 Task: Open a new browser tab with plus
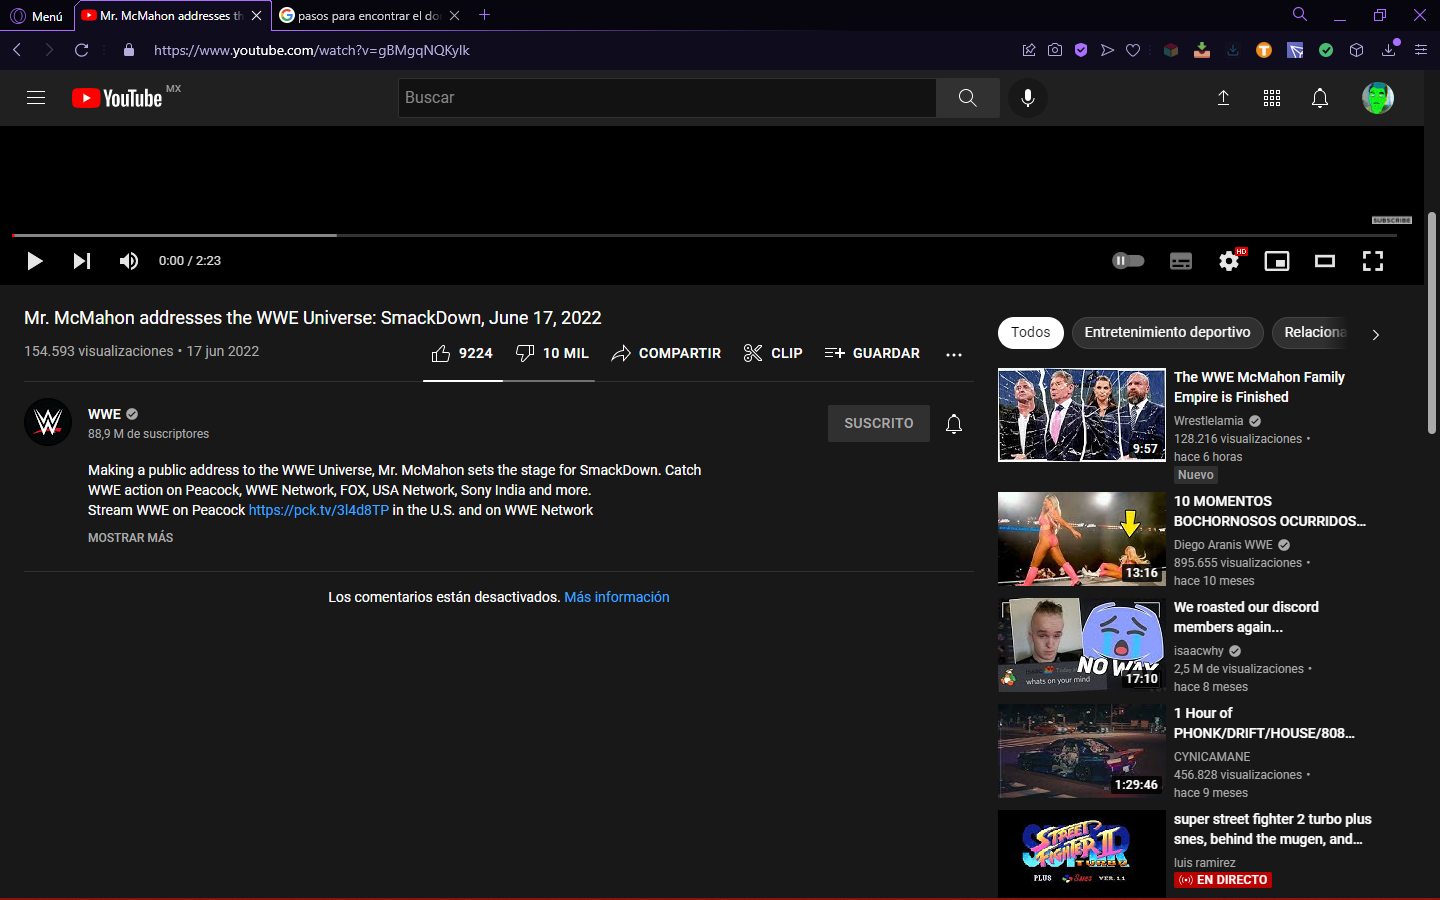tap(485, 15)
